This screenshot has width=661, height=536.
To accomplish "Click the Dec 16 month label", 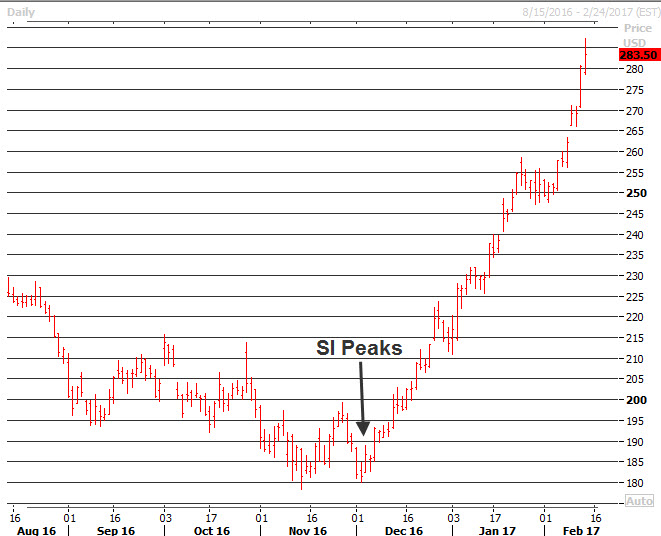I will click(403, 531).
